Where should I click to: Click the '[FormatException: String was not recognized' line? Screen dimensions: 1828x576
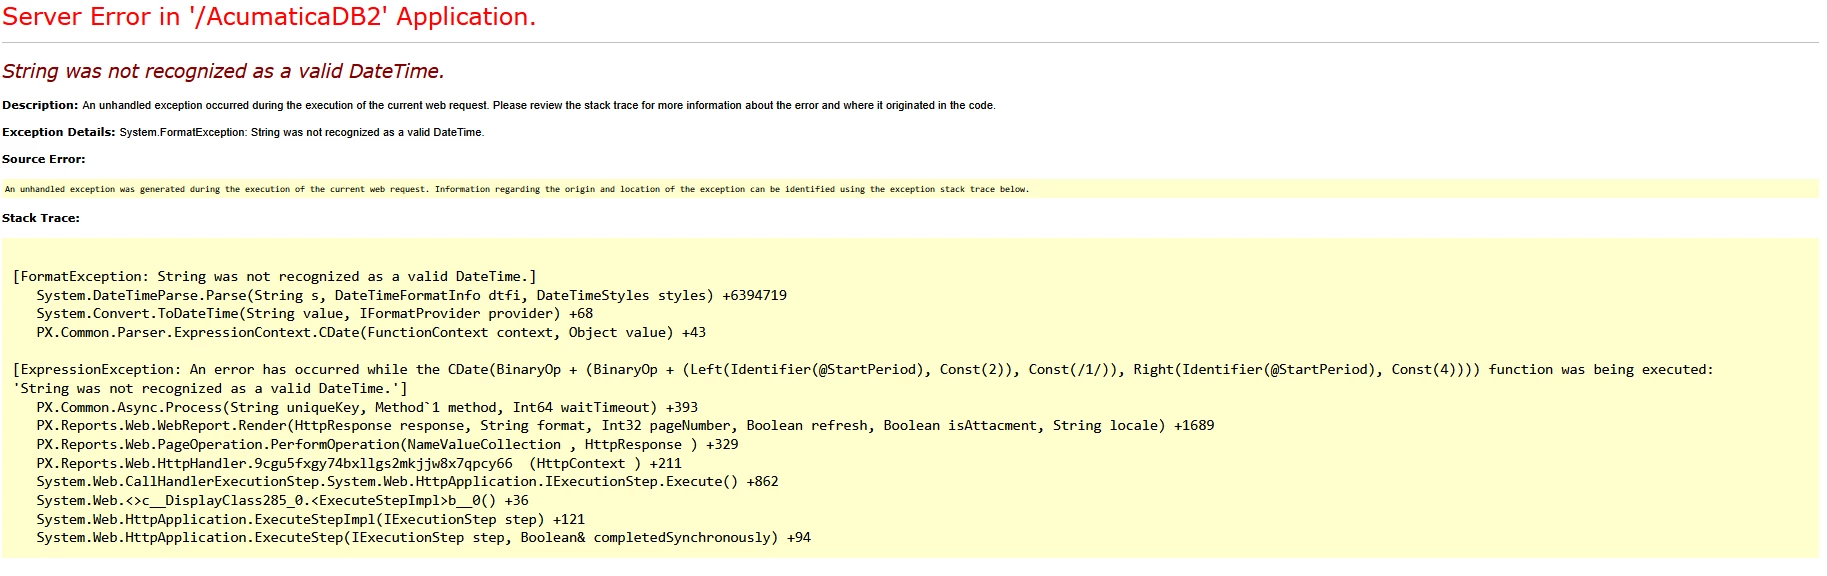pyautogui.click(x=275, y=277)
